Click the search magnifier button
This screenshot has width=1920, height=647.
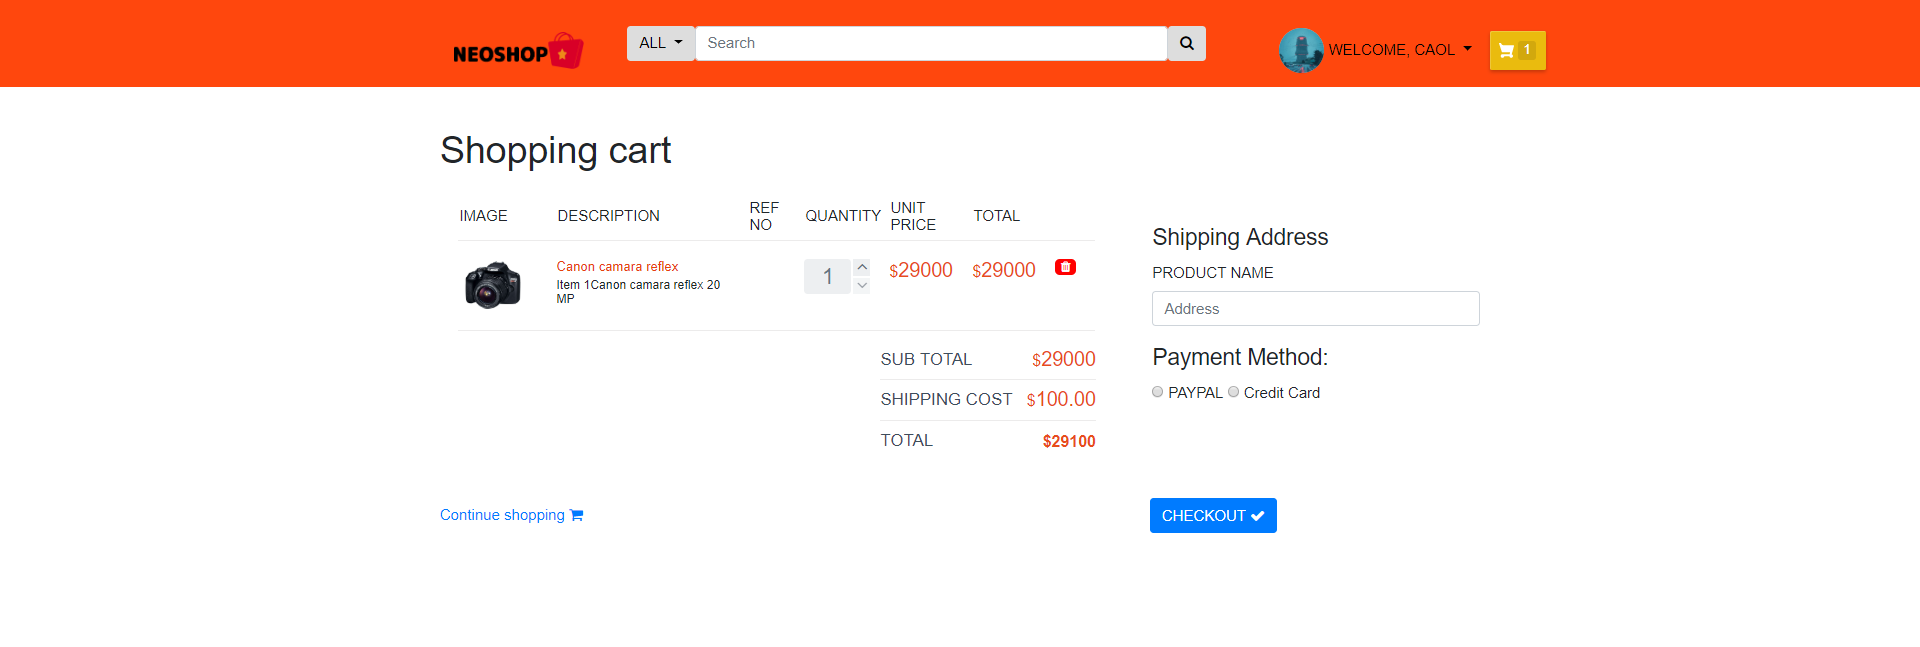click(1187, 43)
